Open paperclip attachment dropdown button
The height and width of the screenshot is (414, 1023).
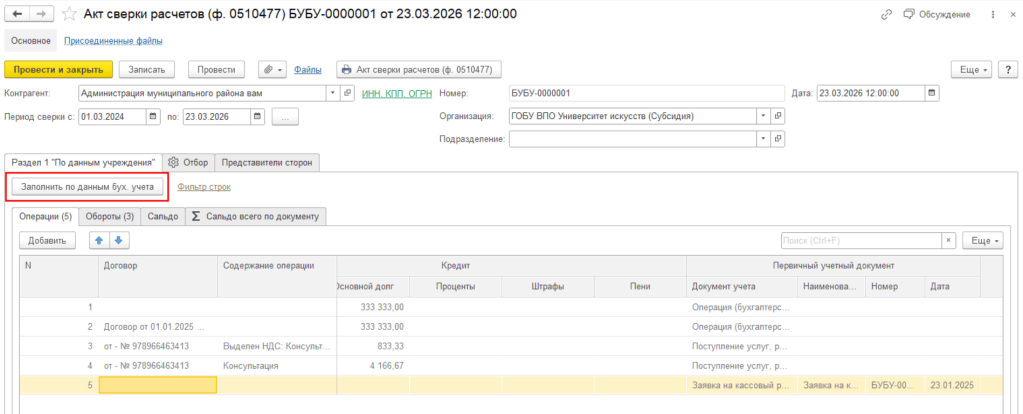click(273, 69)
